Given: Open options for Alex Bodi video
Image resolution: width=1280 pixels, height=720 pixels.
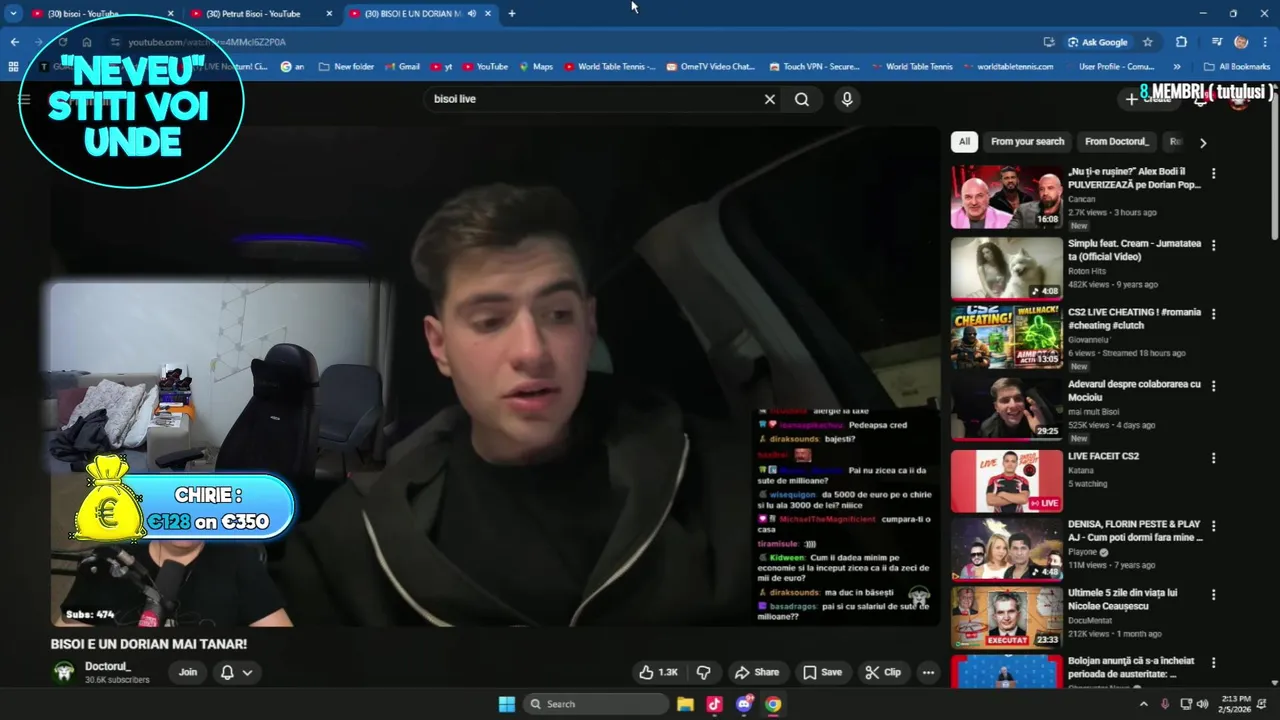Looking at the screenshot, I should coord(1213,173).
